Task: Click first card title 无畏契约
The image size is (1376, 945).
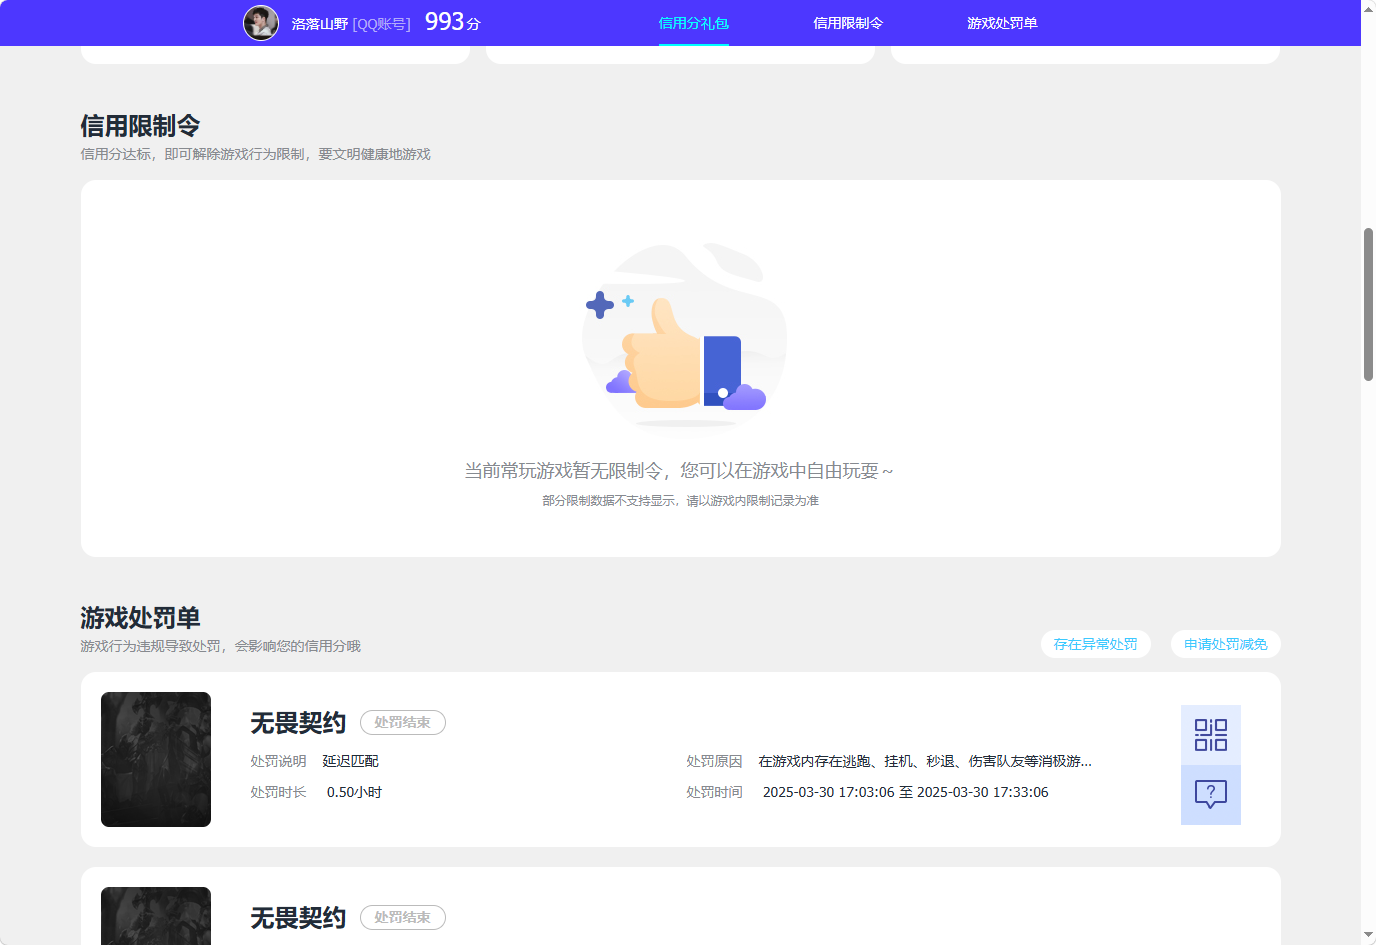Action: [298, 723]
